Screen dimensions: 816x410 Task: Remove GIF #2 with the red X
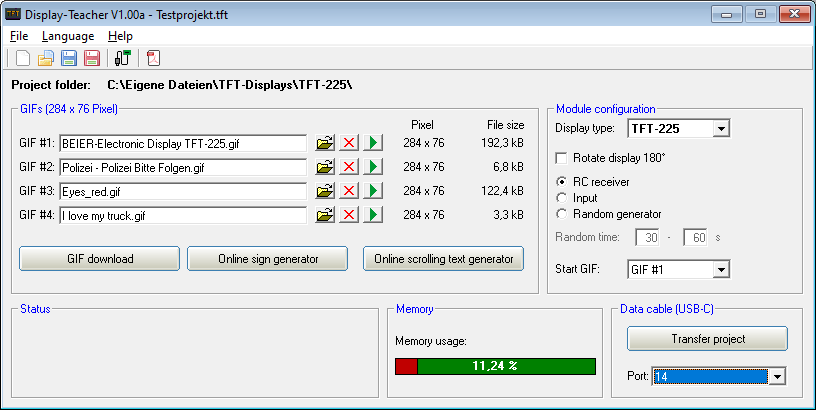349,167
